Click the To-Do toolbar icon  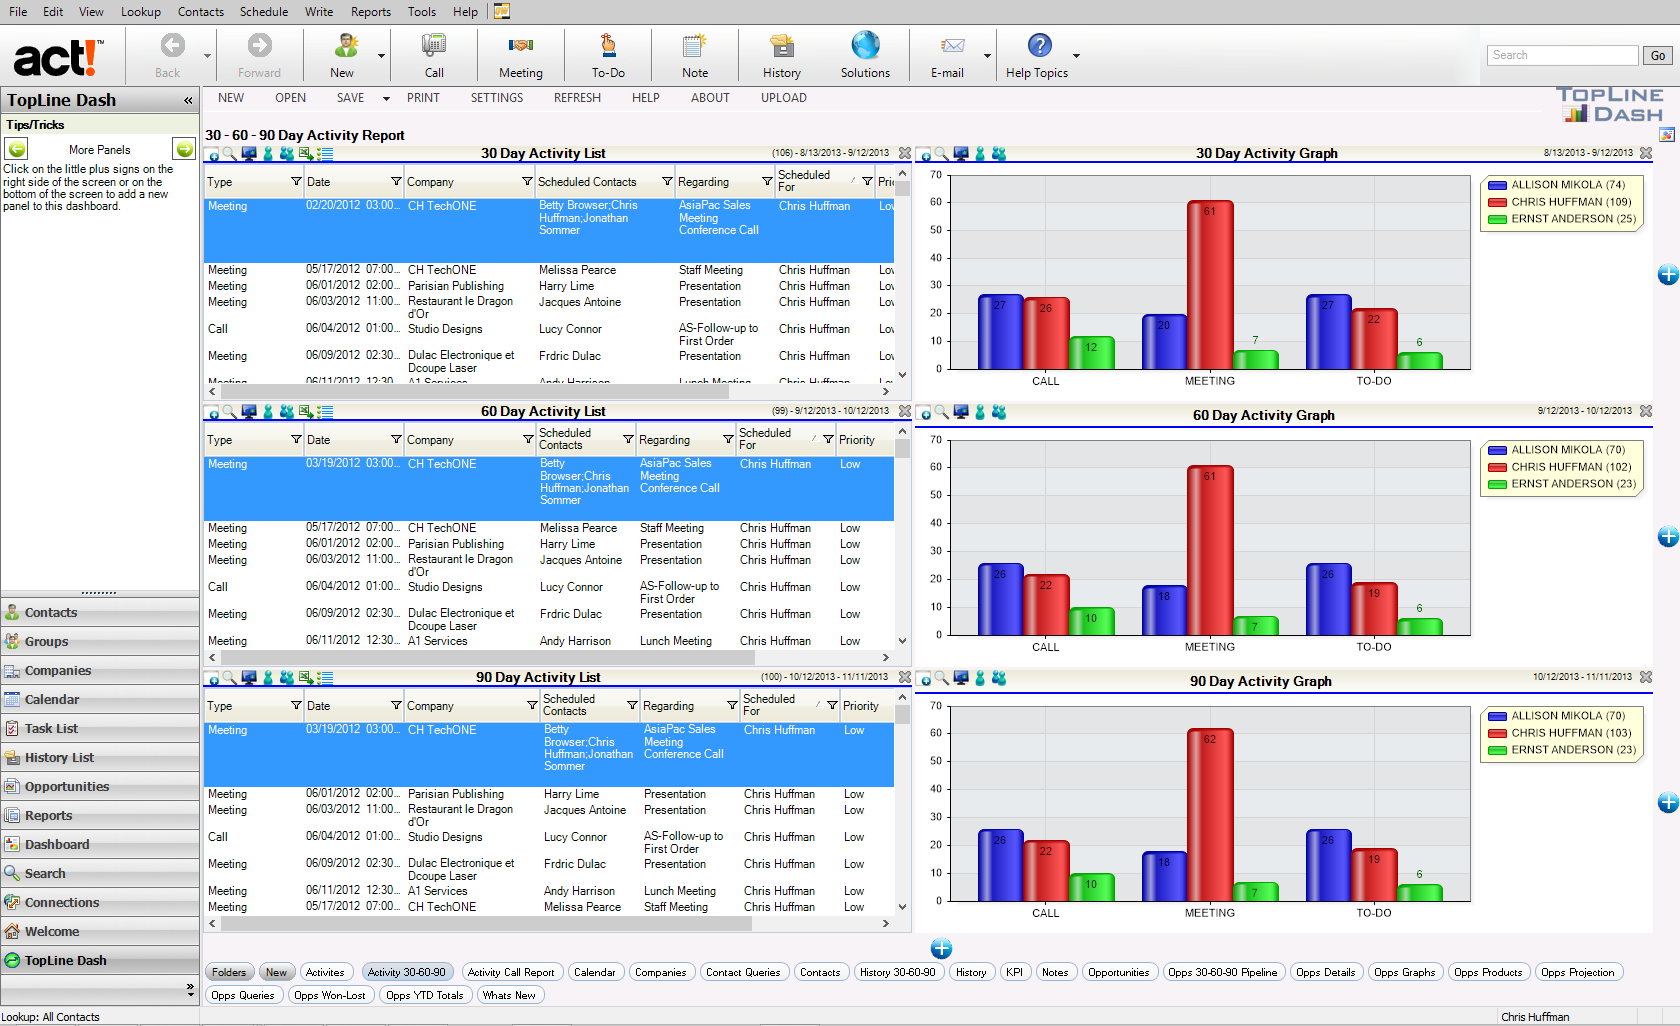click(x=607, y=46)
